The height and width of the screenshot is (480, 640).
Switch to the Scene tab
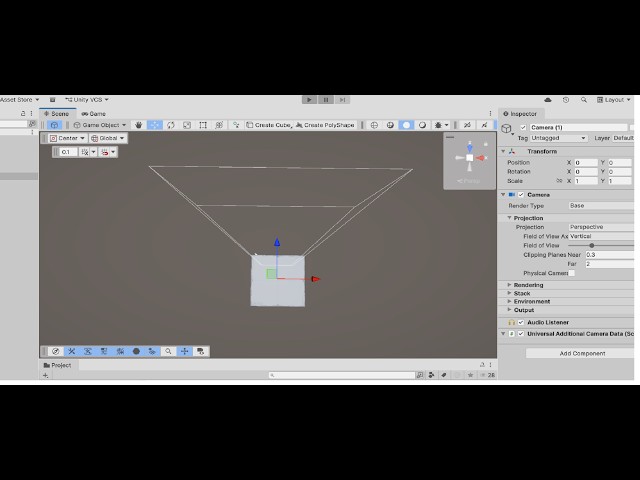tap(57, 114)
